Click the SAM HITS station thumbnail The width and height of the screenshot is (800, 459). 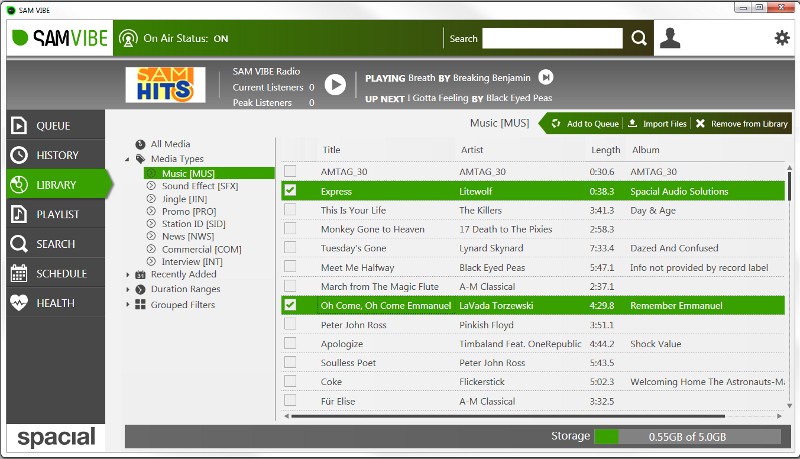(x=165, y=85)
